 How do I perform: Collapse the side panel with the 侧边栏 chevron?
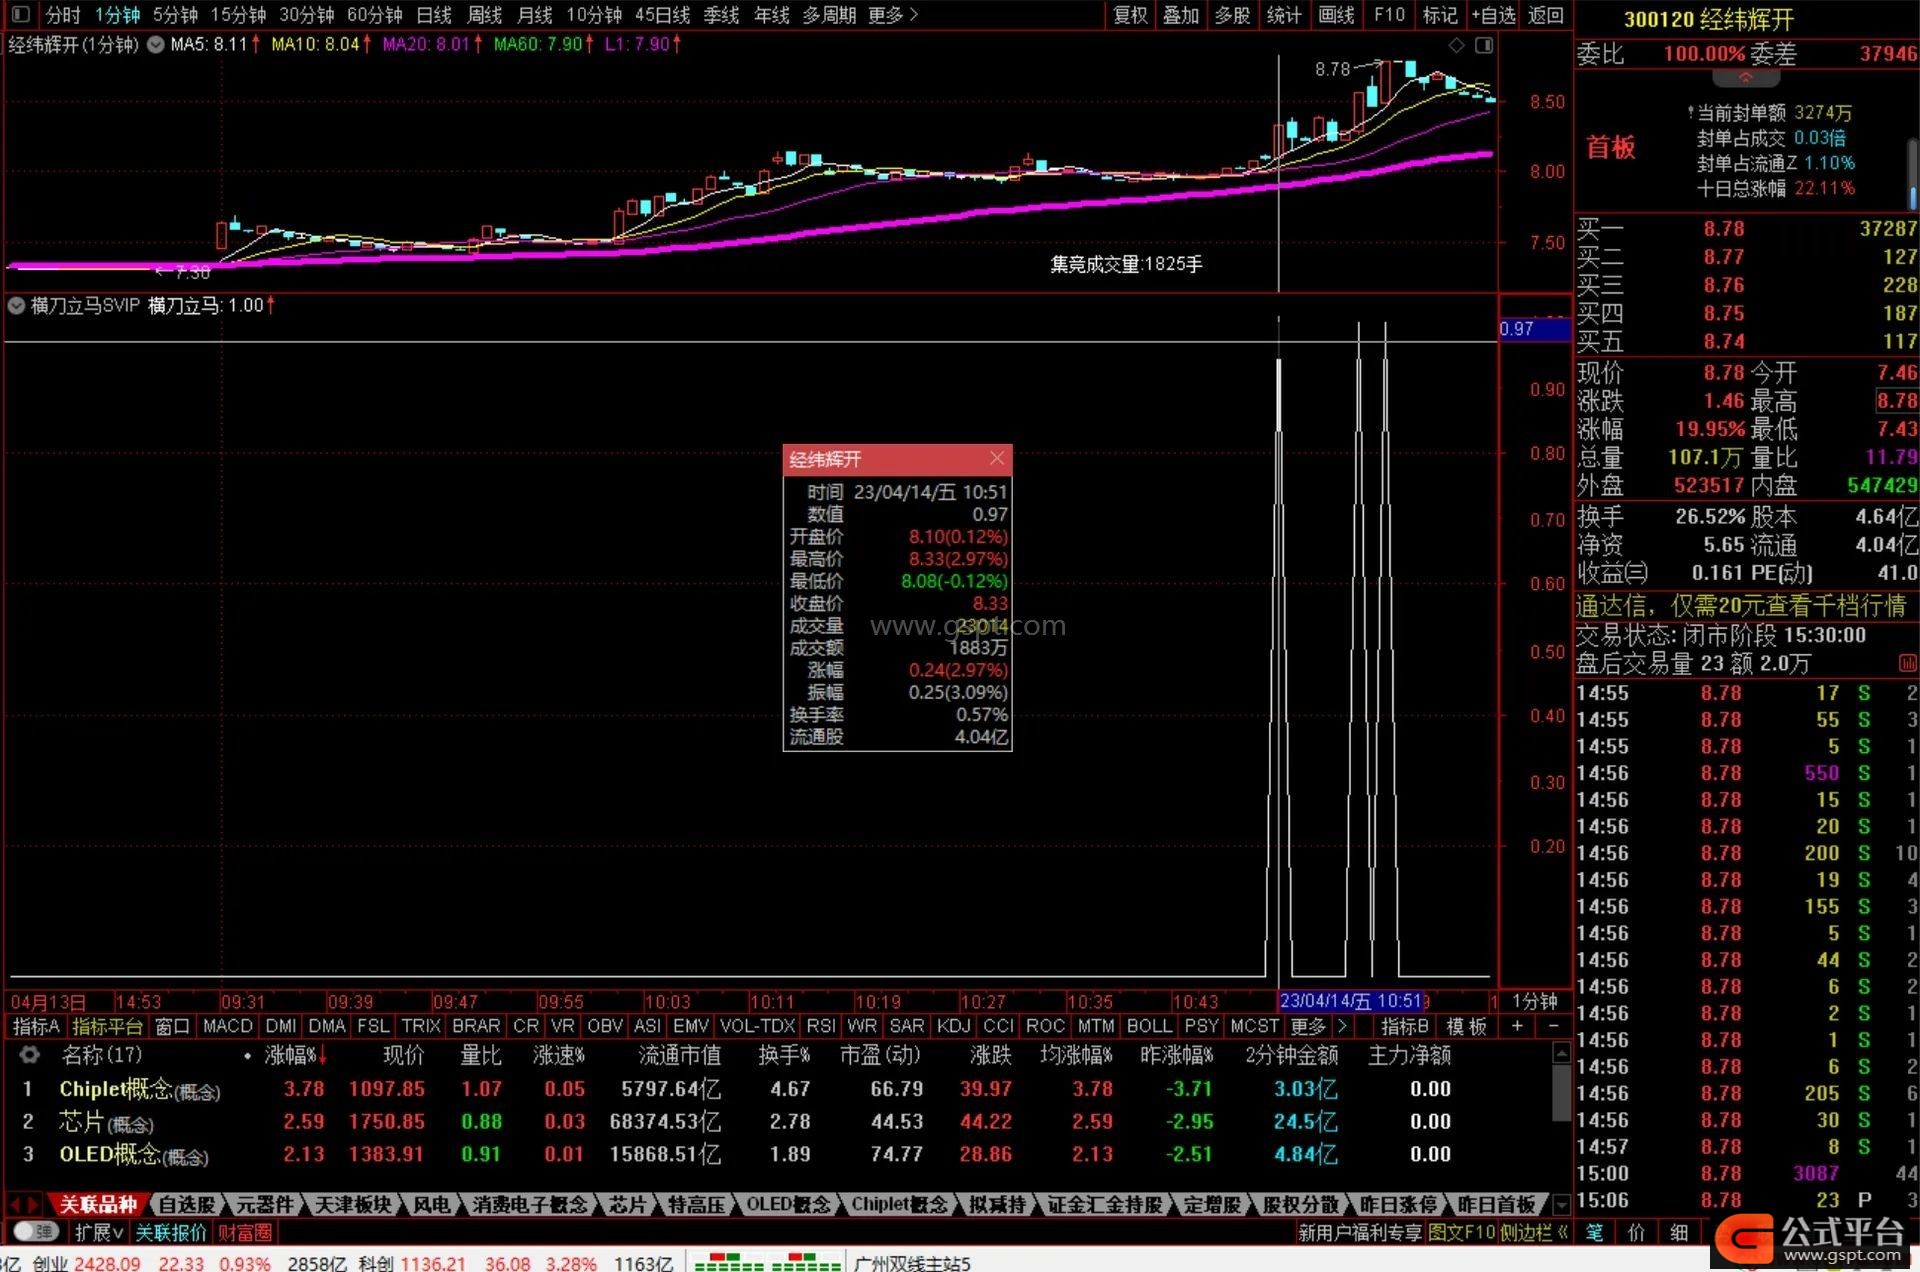click(1563, 1232)
